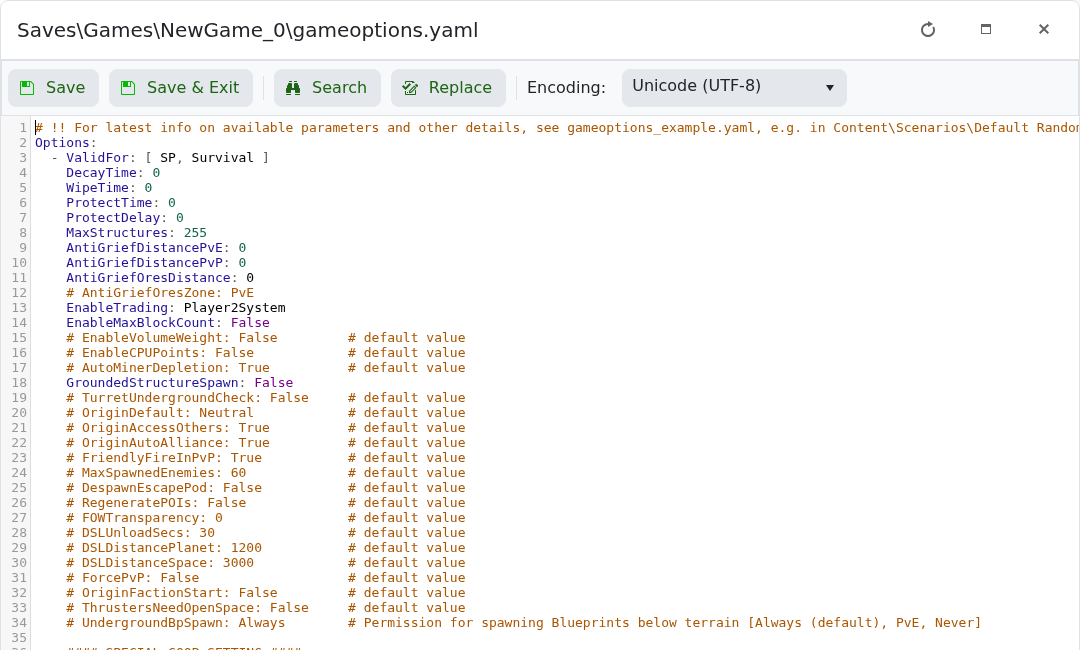Click 'gameoptions_example.yaml' in line 1 comment
The image size is (1080, 650).
coord(661,128)
